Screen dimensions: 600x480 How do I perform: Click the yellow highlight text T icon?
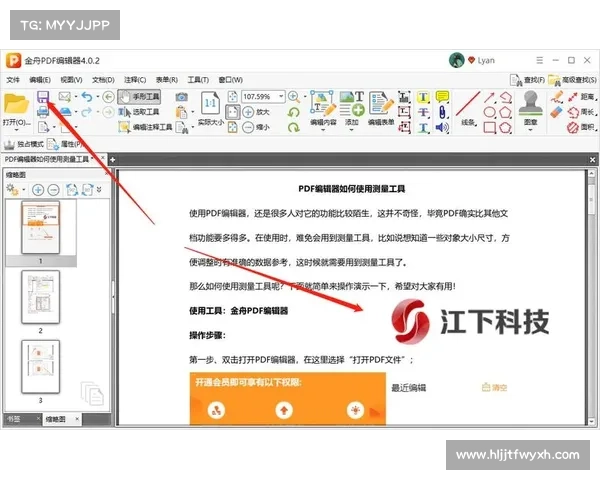423,97
